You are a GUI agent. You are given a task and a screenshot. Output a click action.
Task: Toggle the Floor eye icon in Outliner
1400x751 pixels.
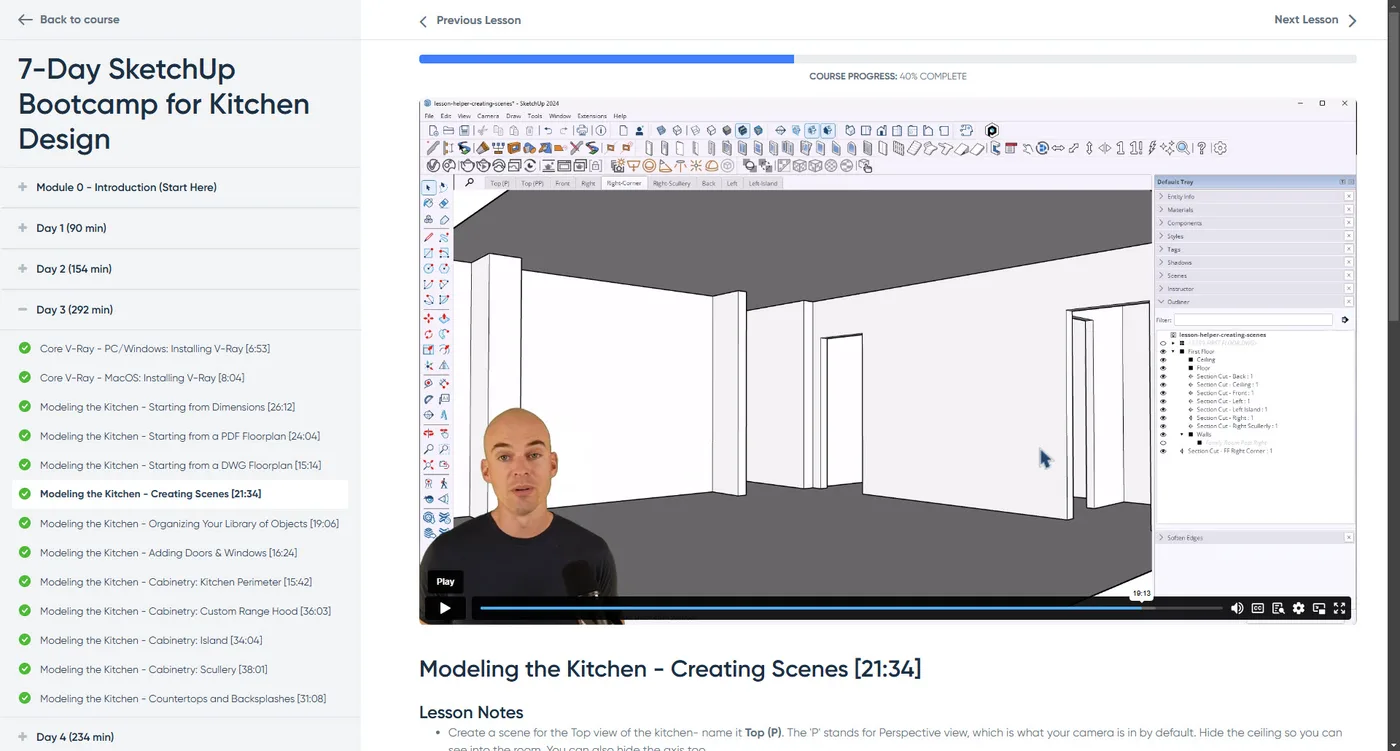(1162, 368)
